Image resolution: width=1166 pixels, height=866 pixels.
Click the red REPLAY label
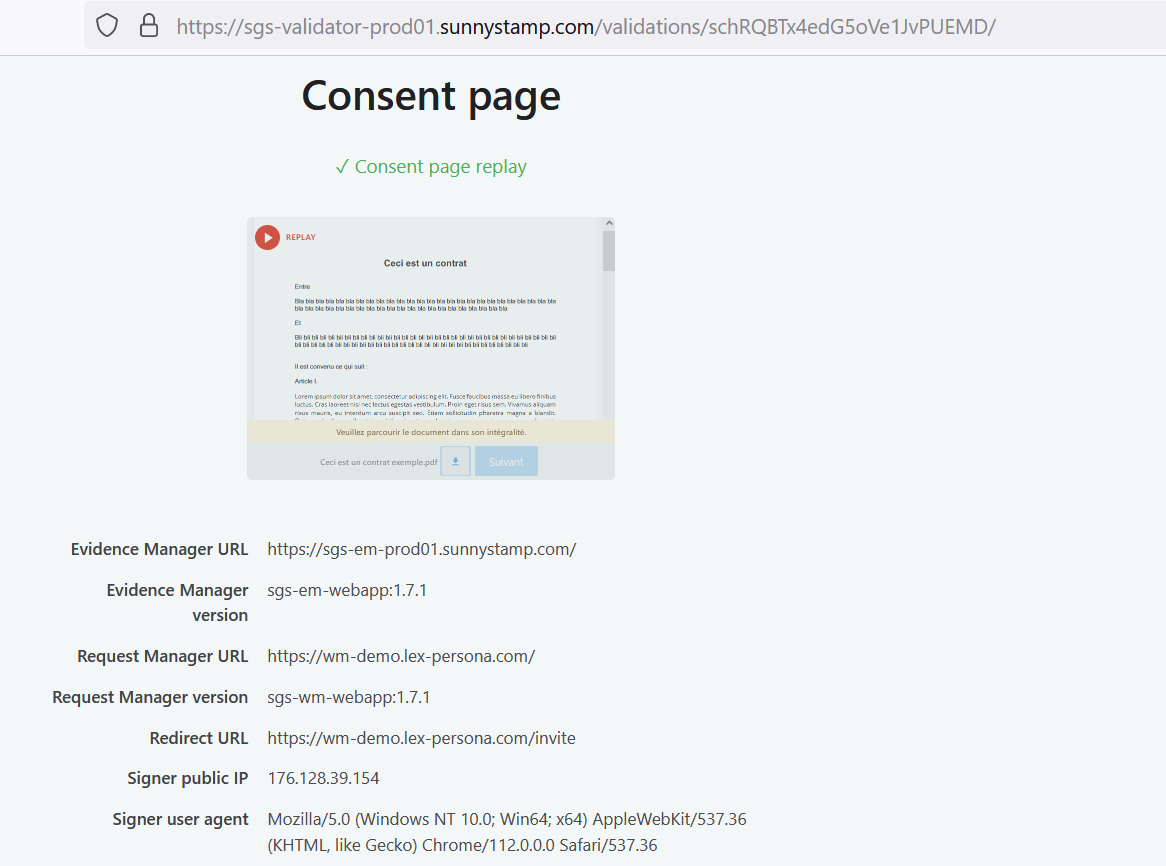pos(300,237)
